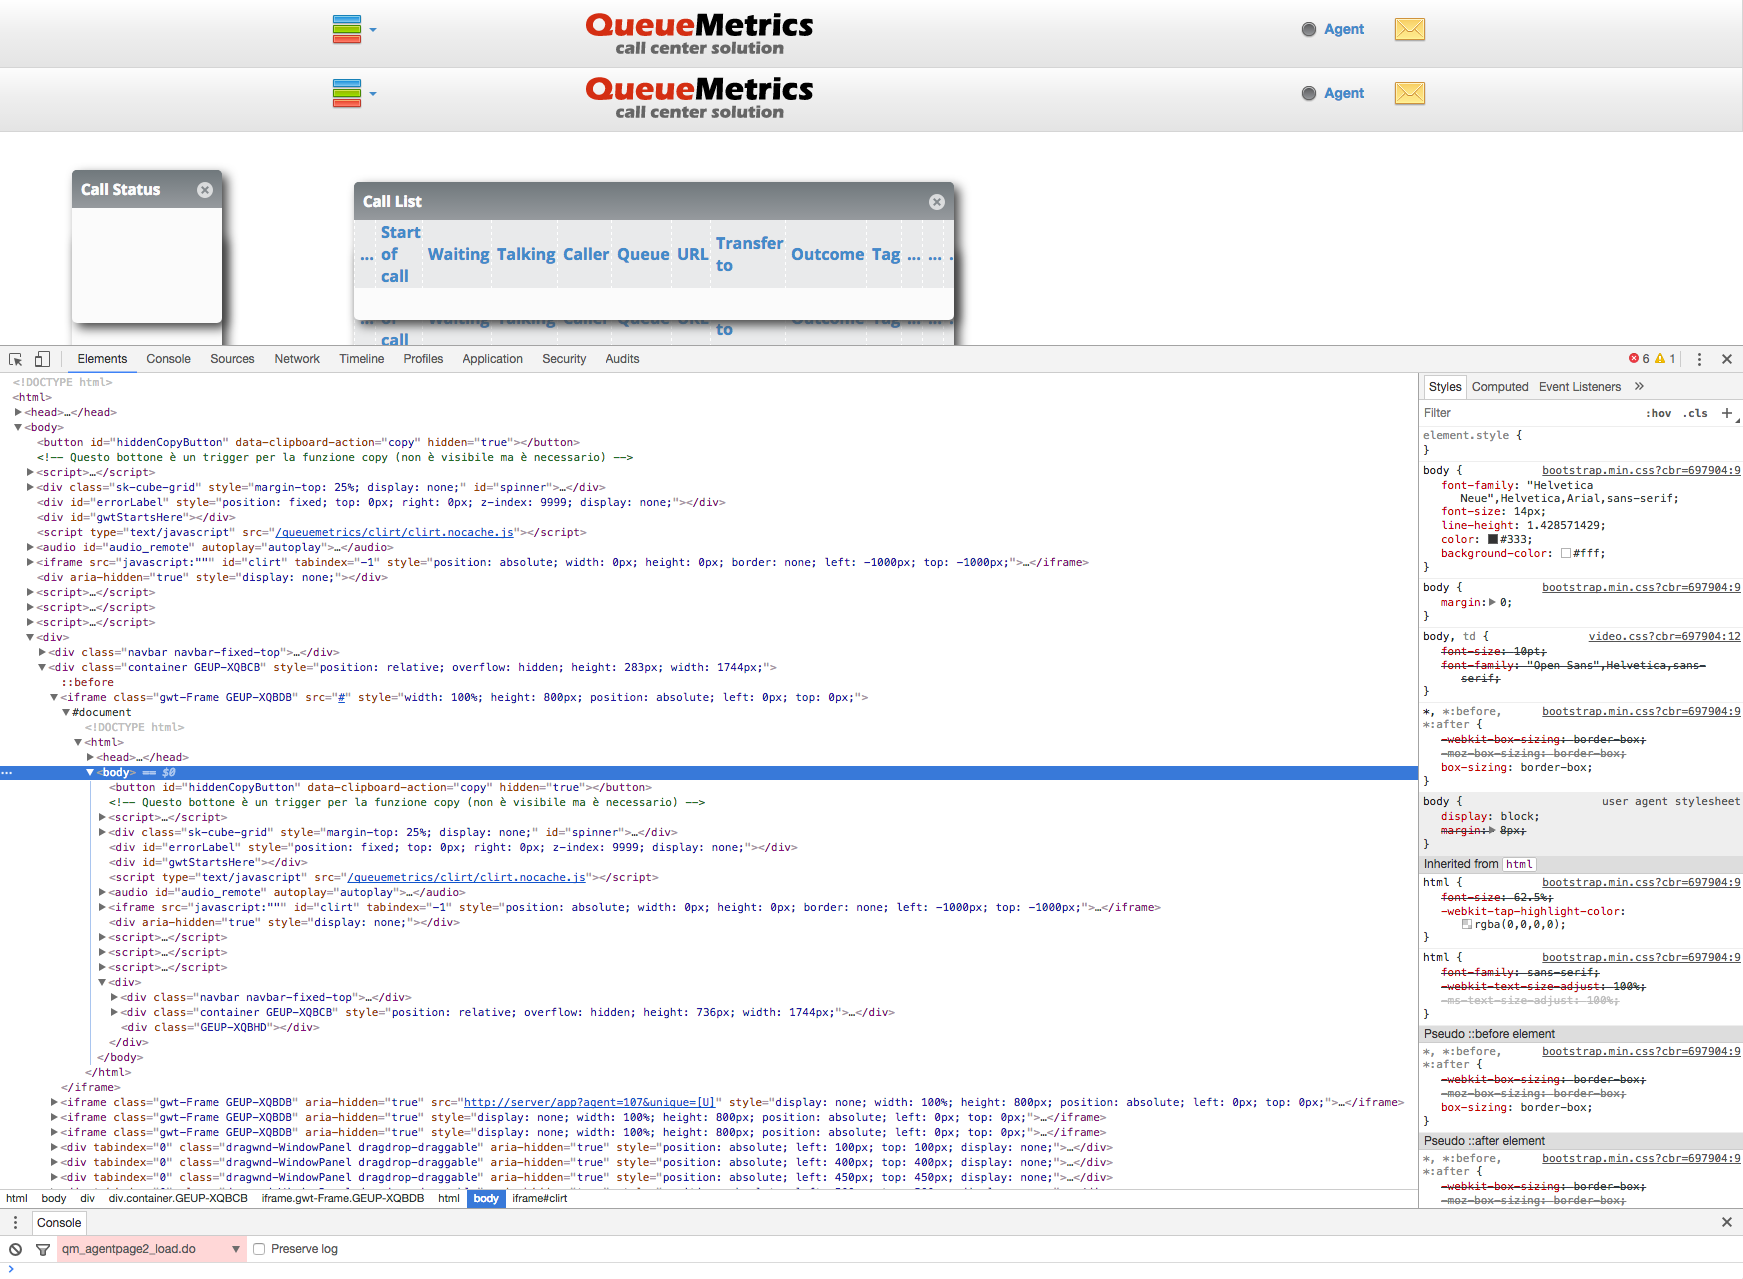
Task: Open the second stacked-bars menu icon
Action: [347, 93]
